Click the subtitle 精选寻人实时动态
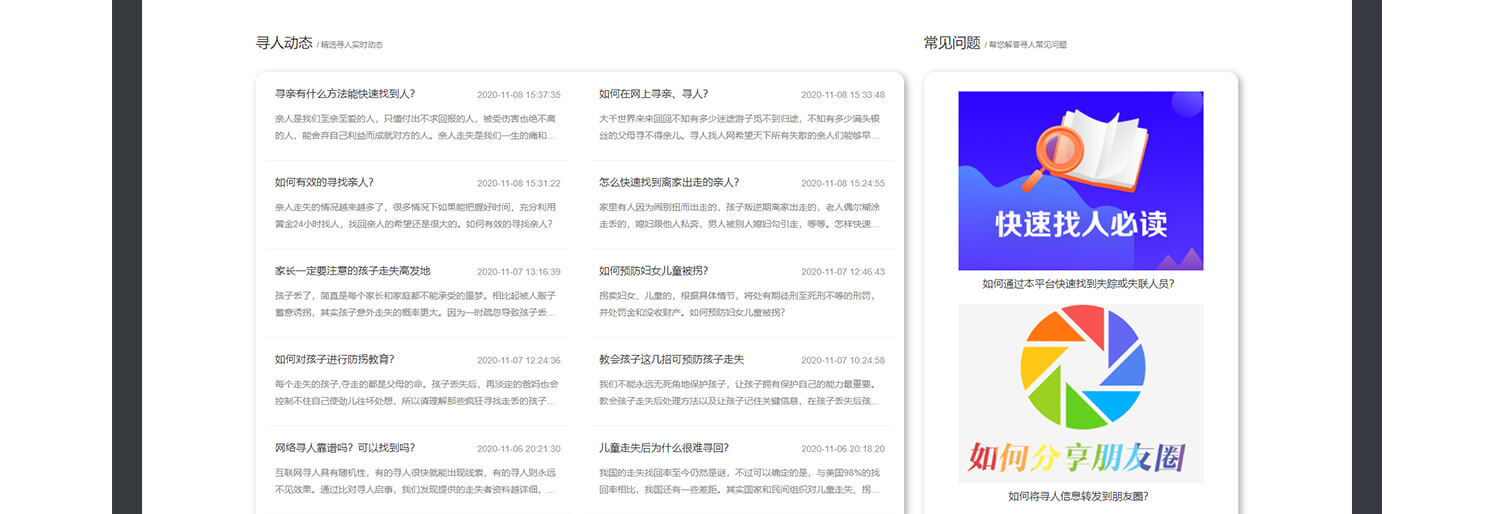 tap(352, 45)
